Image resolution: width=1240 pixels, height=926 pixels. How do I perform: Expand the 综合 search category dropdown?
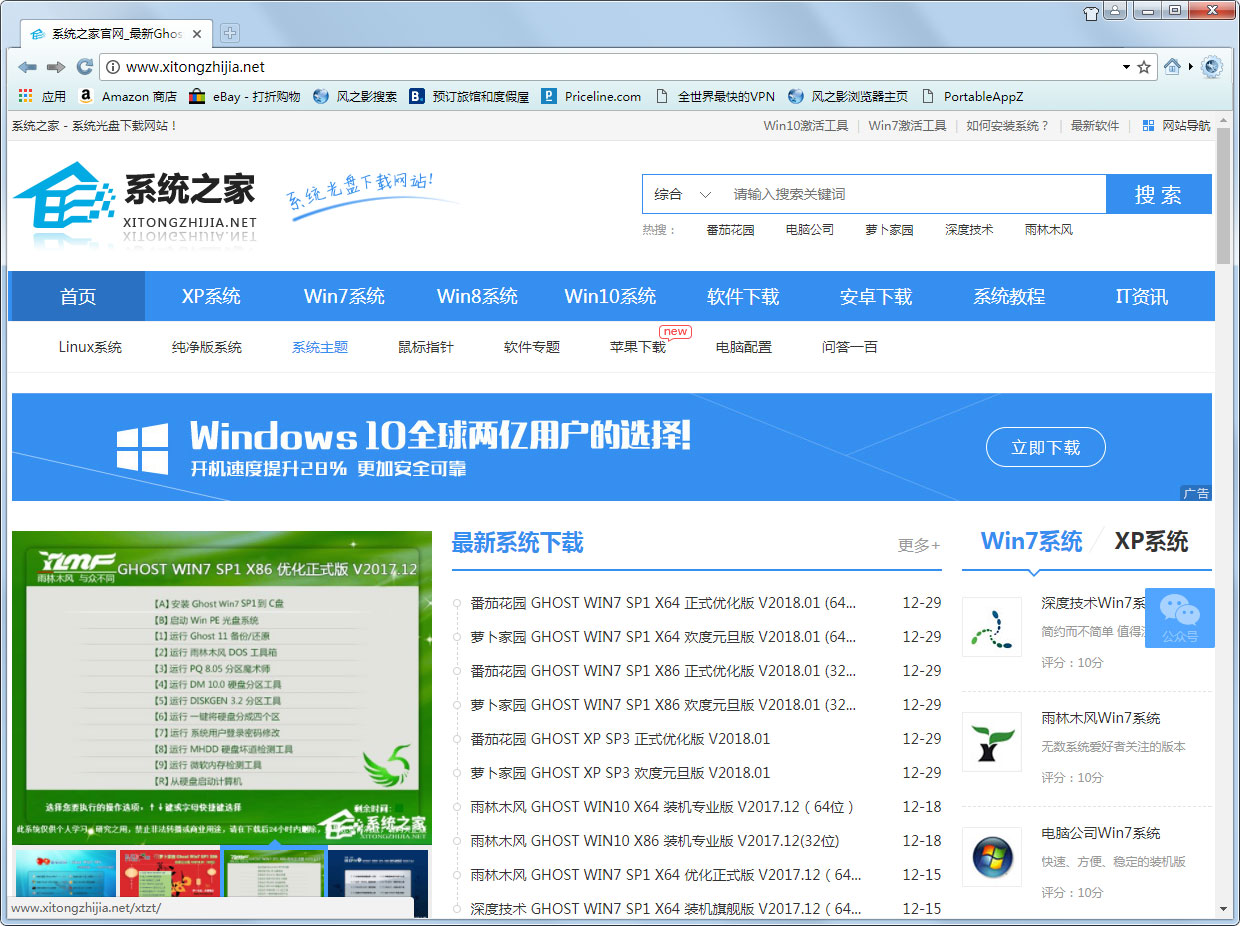coord(683,194)
